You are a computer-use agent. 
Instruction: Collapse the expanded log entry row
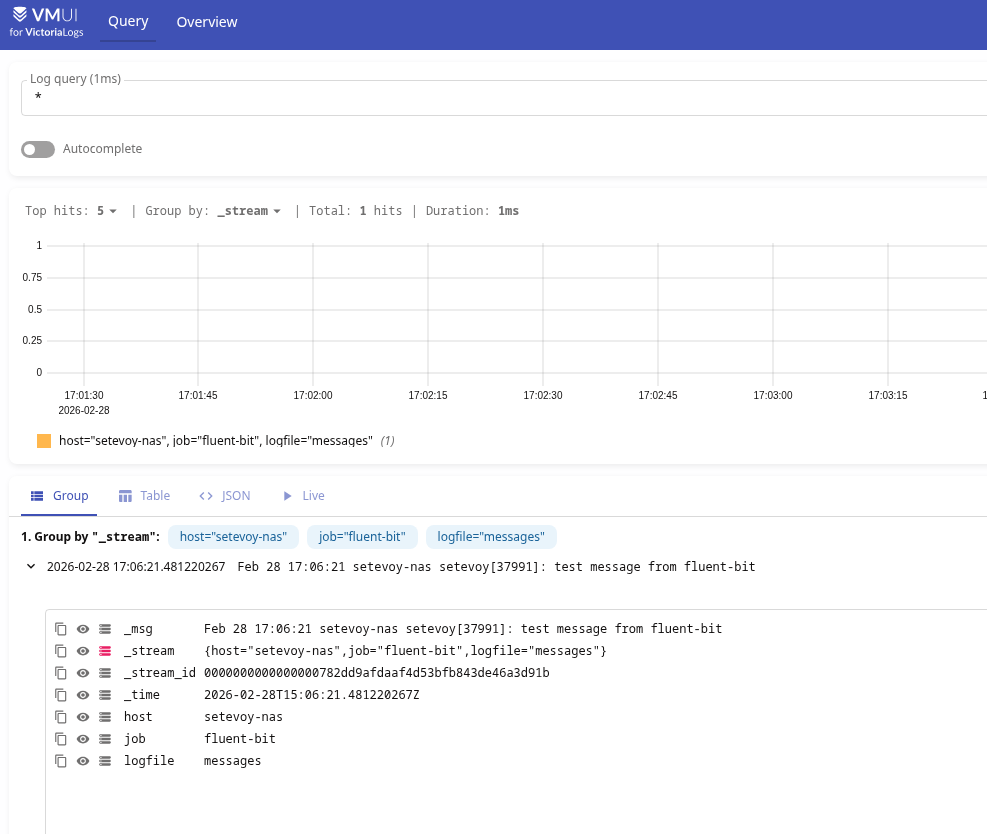pos(31,567)
